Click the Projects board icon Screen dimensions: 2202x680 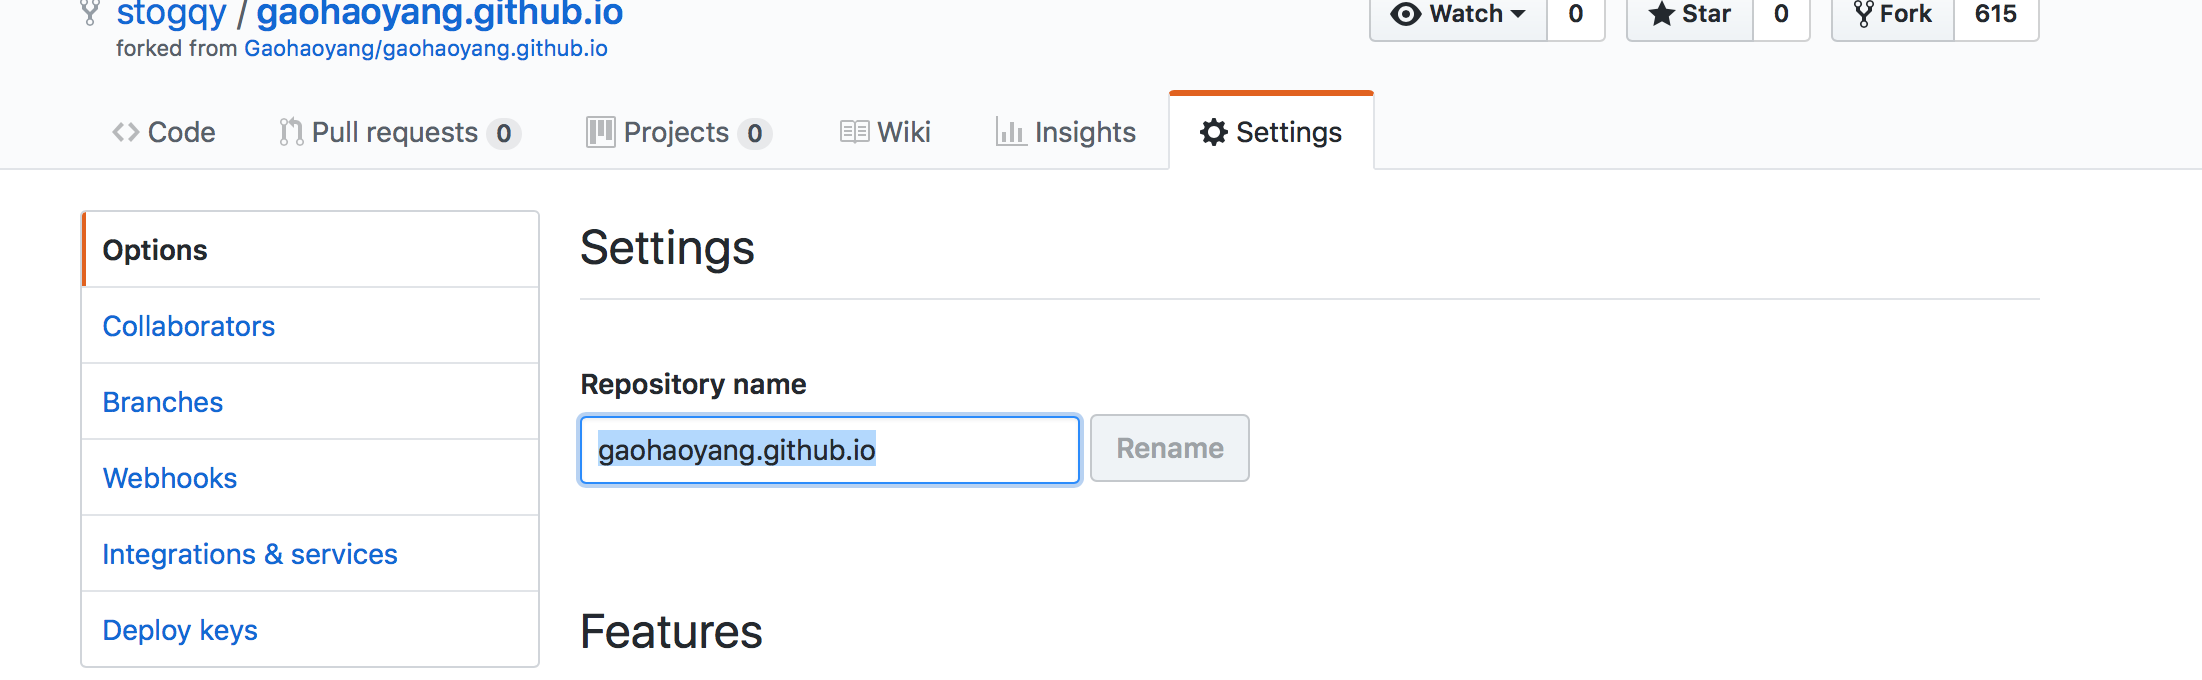pos(601,132)
